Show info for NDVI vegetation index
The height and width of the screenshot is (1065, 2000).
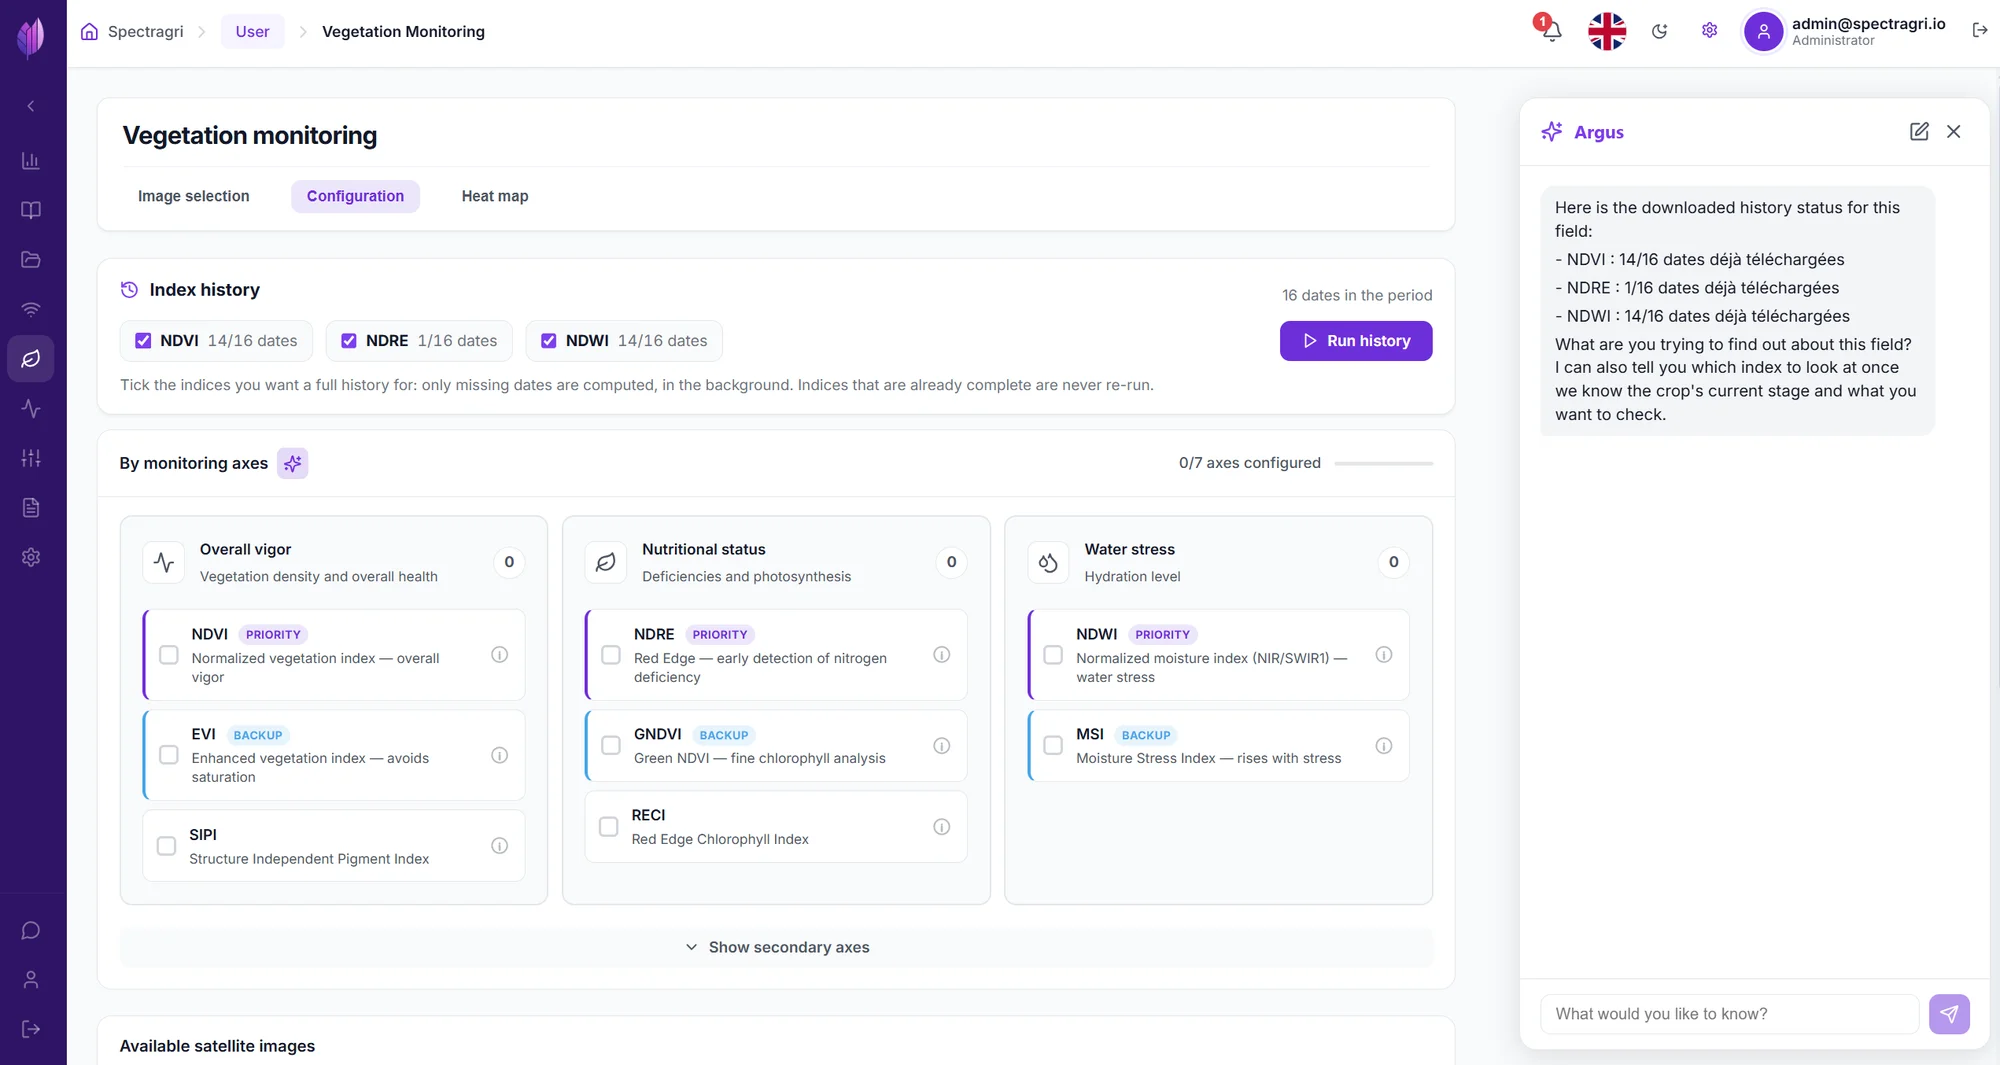[500, 655]
